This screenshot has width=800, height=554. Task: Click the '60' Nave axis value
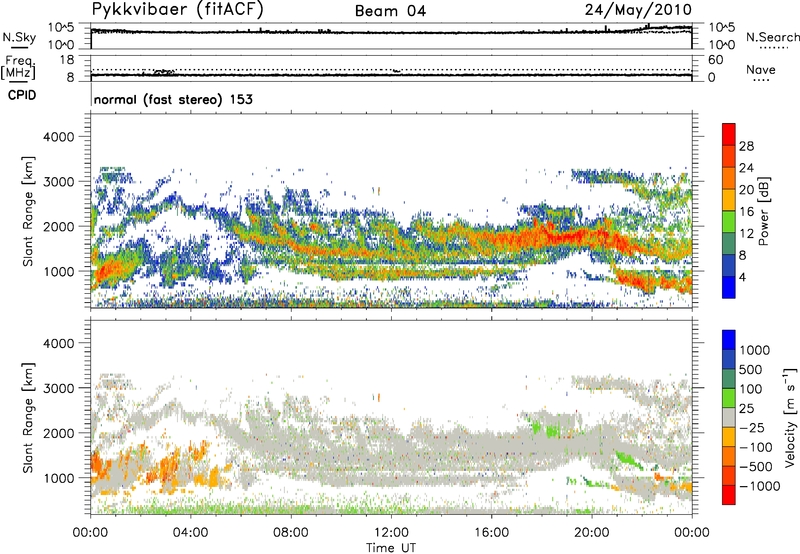[x=716, y=60]
